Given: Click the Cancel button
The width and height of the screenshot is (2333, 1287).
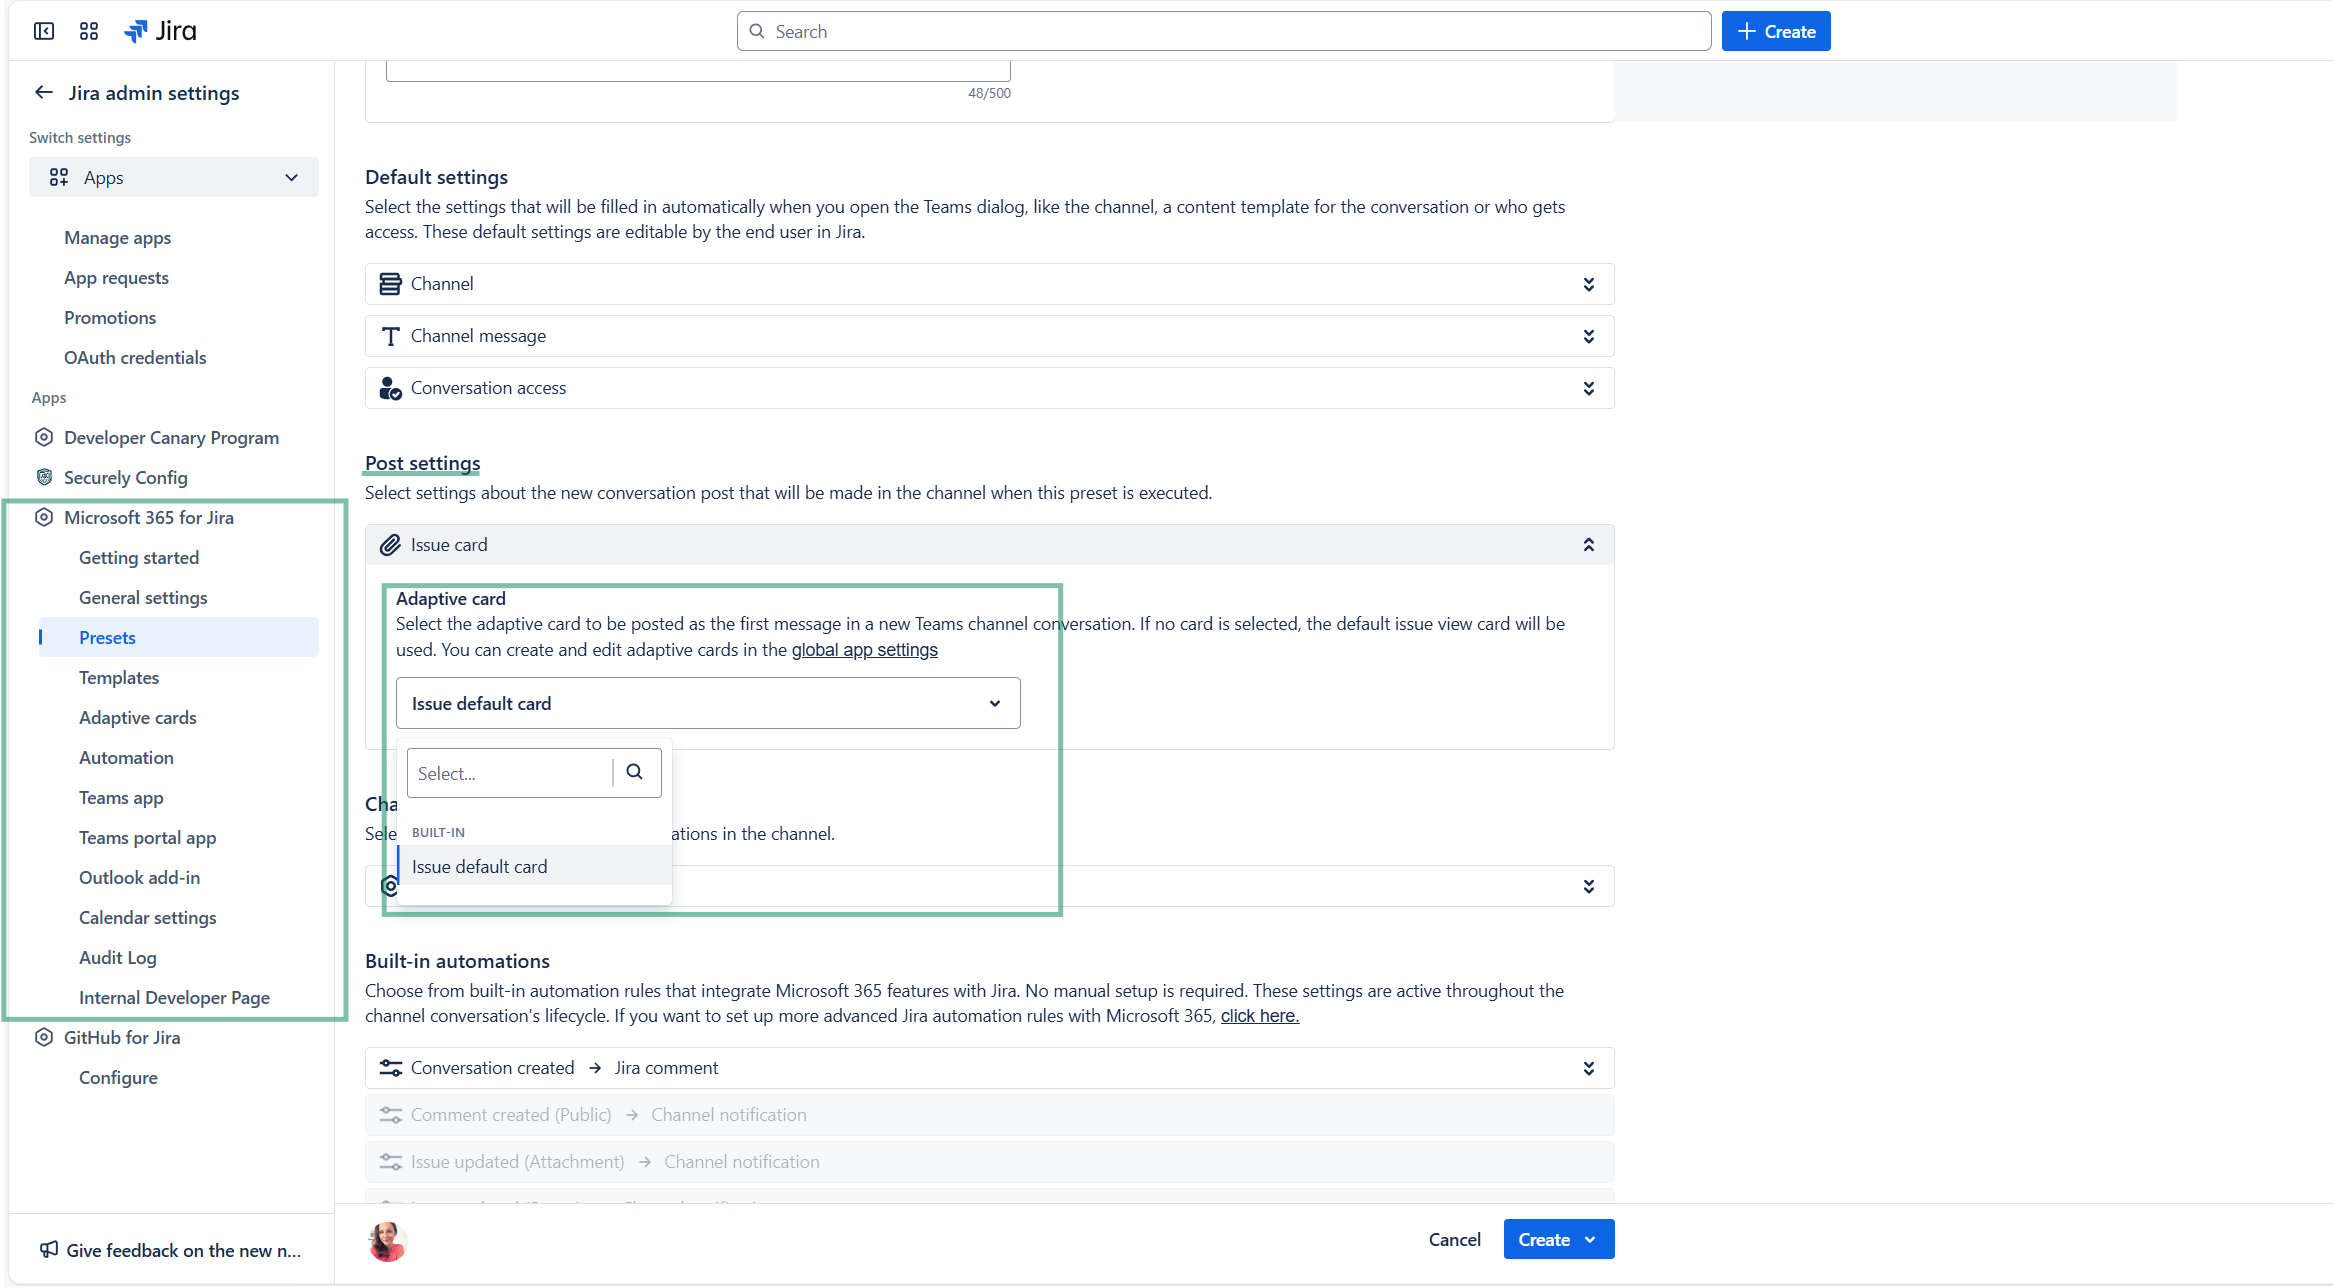Looking at the screenshot, I should 1454,1239.
